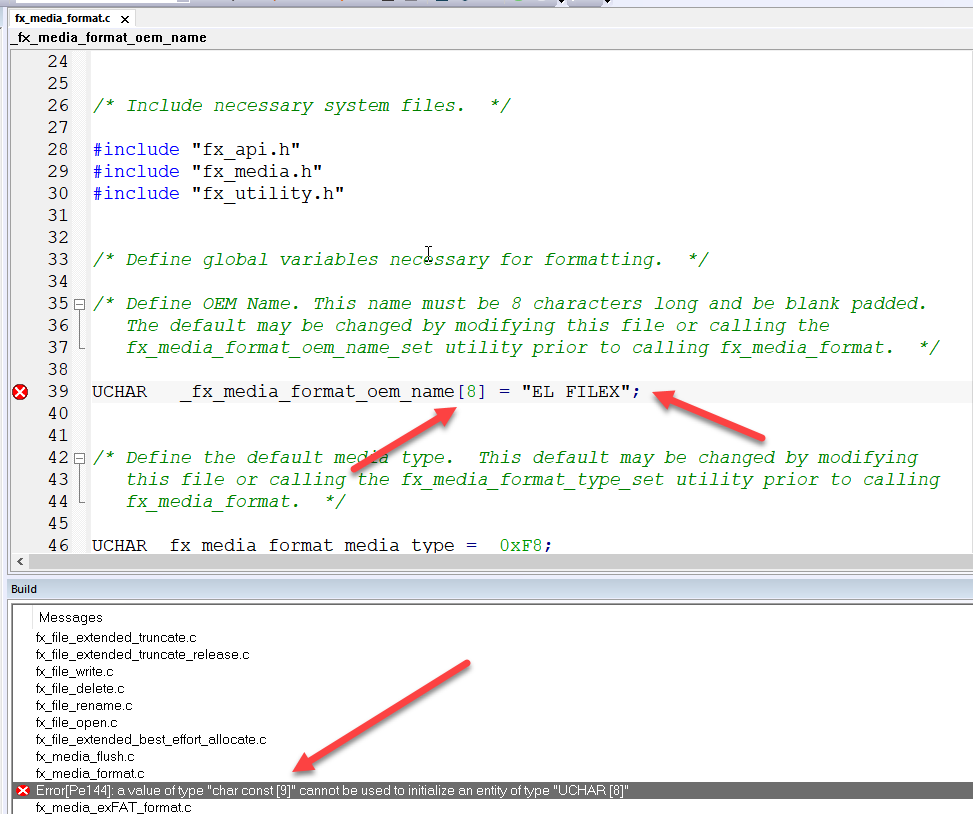The width and height of the screenshot is (973, 814).
Task: Click the _fx_media_format_oem_name function label
Action: pyautogui.click(x=109, y=38)
